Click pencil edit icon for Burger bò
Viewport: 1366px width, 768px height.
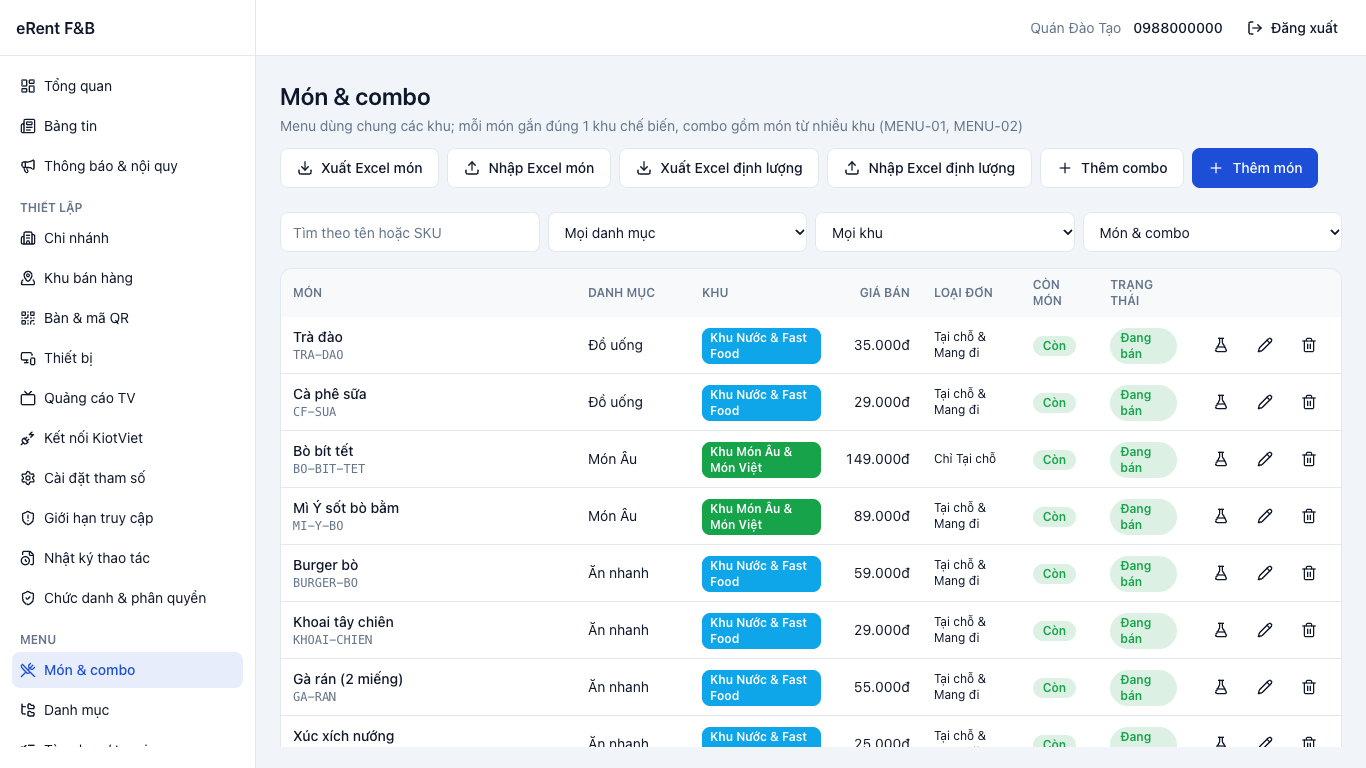[1265, 573]
